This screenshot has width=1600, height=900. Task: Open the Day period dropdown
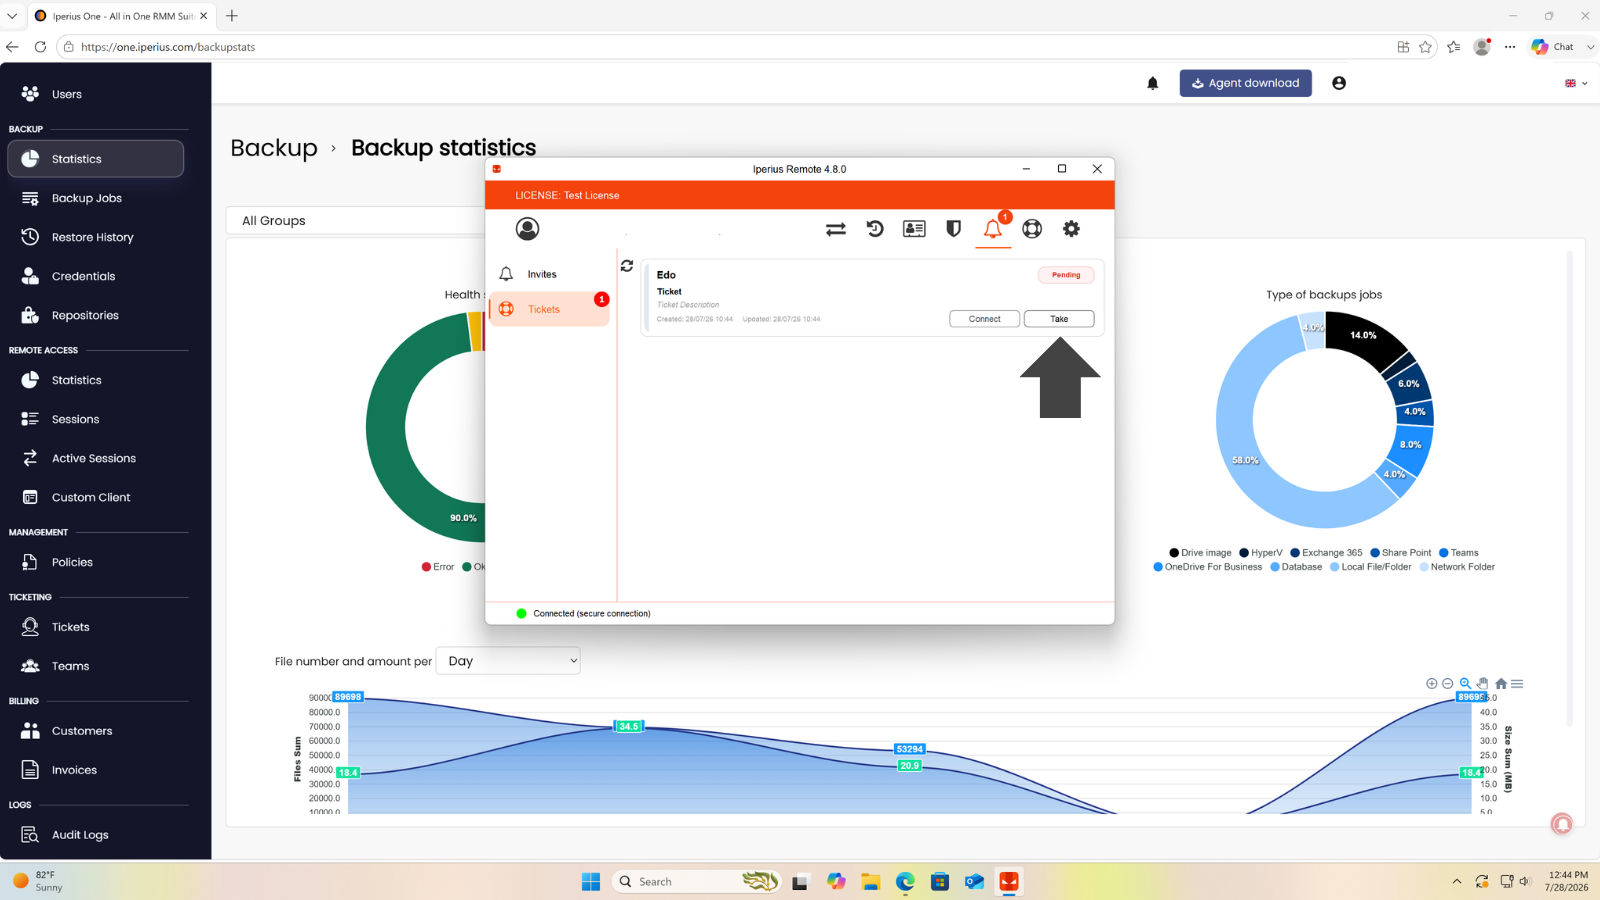(x=508, y=661)
